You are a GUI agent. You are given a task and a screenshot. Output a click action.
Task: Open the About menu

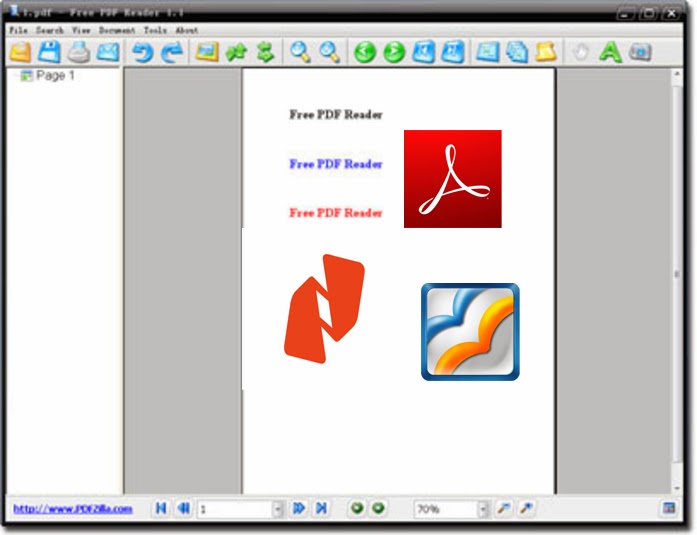coord(187,30)
